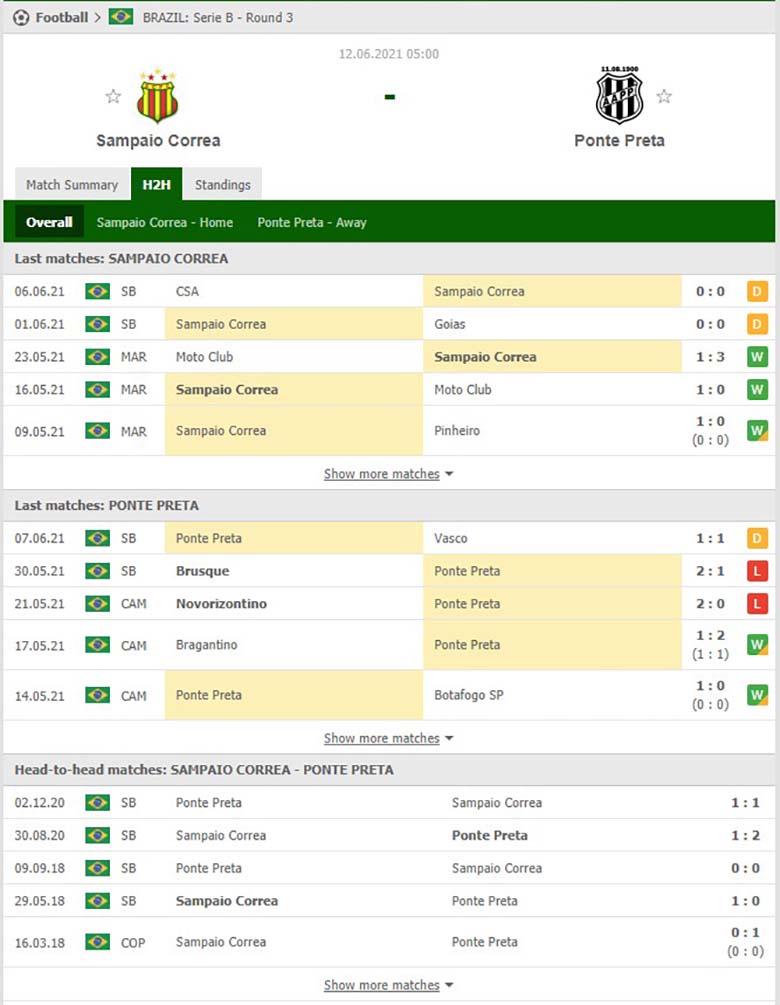
Task: Click the football icon in breadcrumb
Action: tap(21, 17)
